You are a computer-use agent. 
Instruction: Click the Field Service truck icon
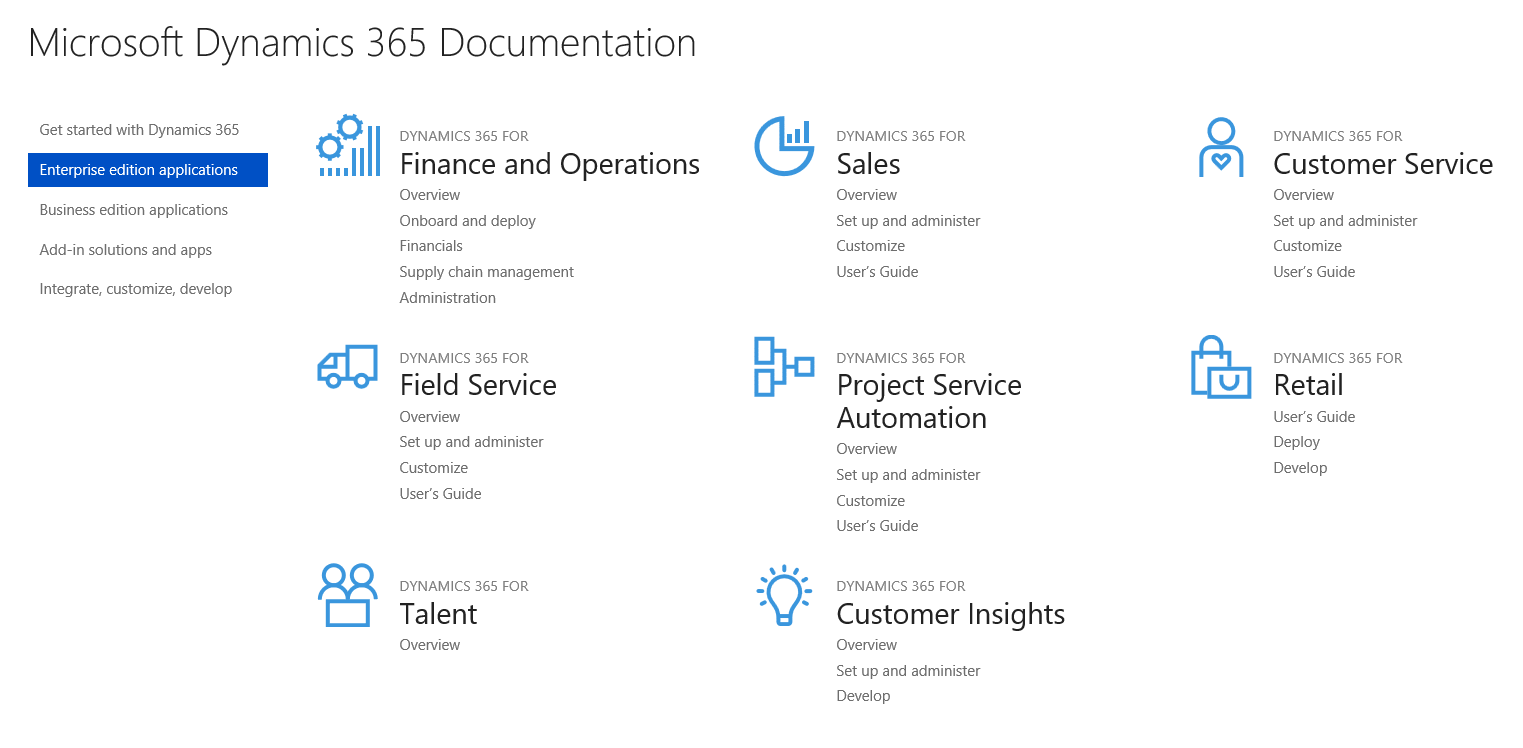348,367
